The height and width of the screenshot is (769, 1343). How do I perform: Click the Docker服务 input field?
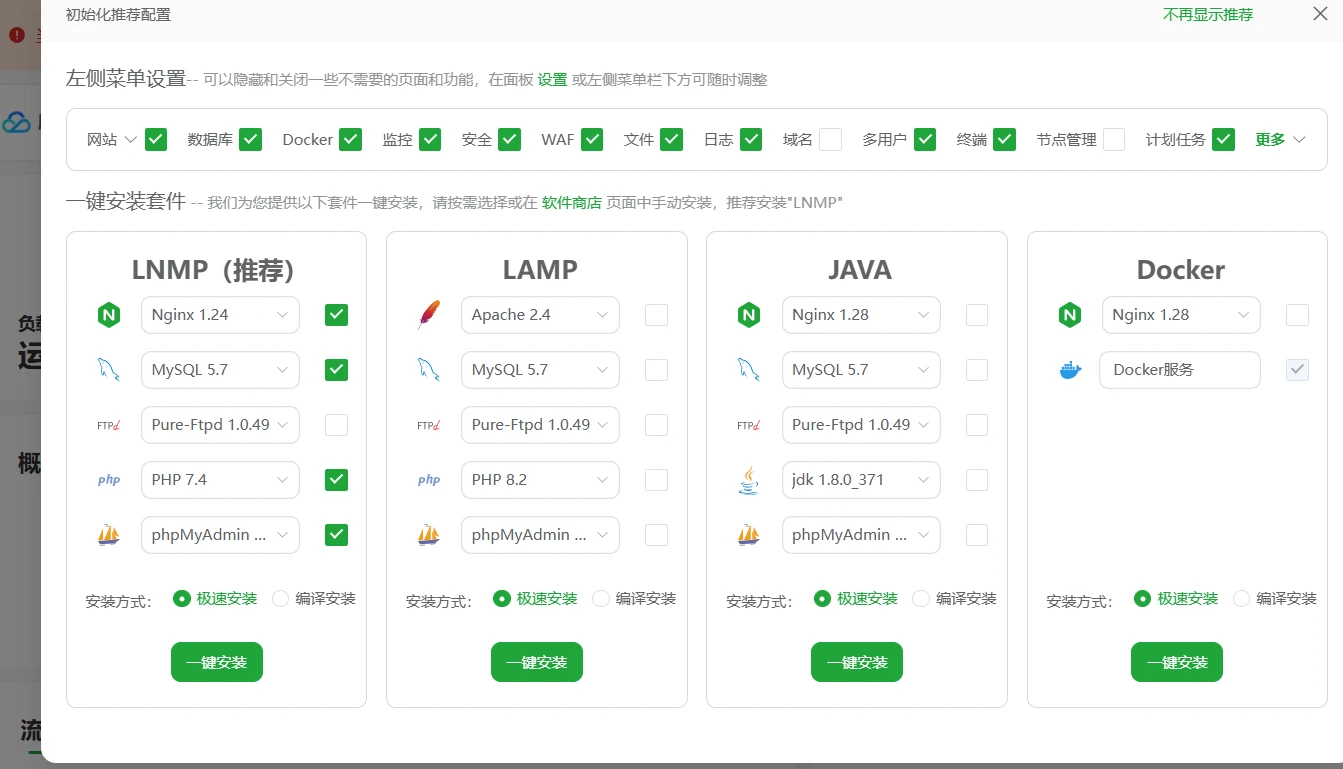(x=1179, y=370)
